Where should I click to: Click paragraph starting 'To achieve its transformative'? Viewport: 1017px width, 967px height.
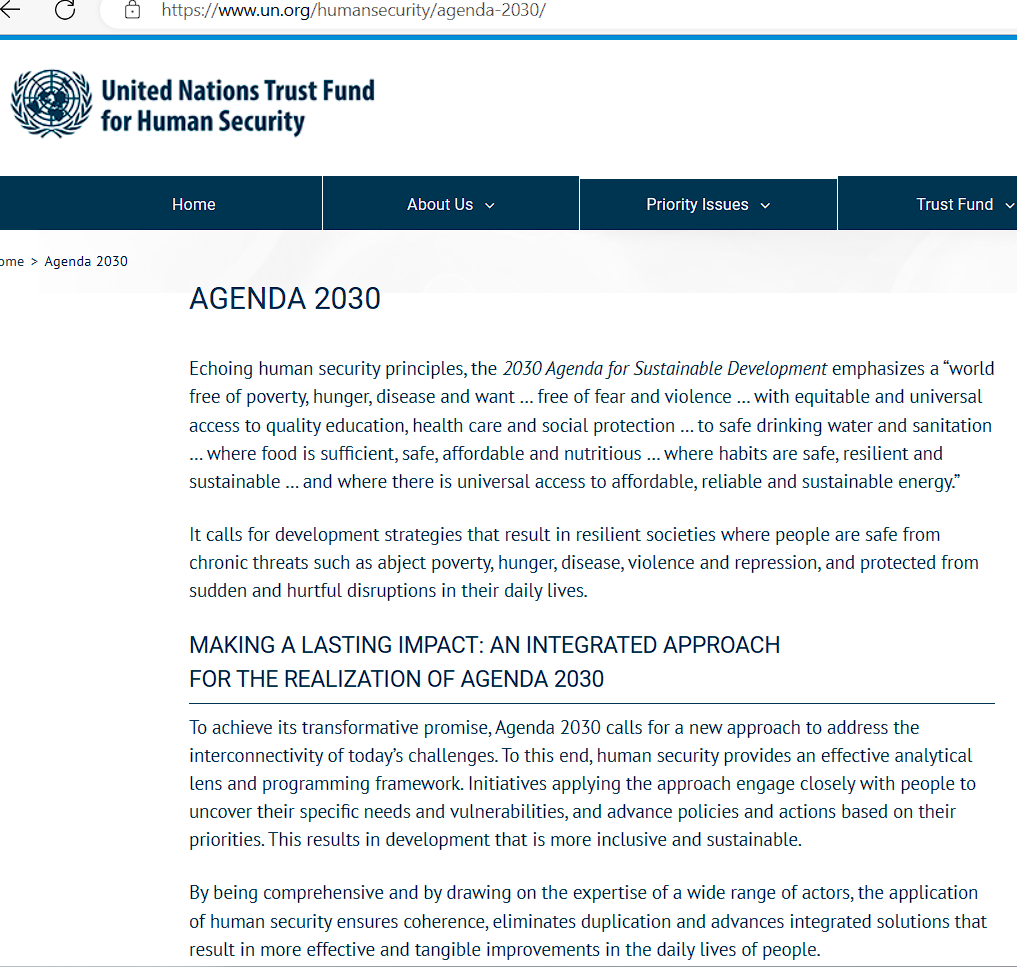pyautogui.click(x=582, y=783)
